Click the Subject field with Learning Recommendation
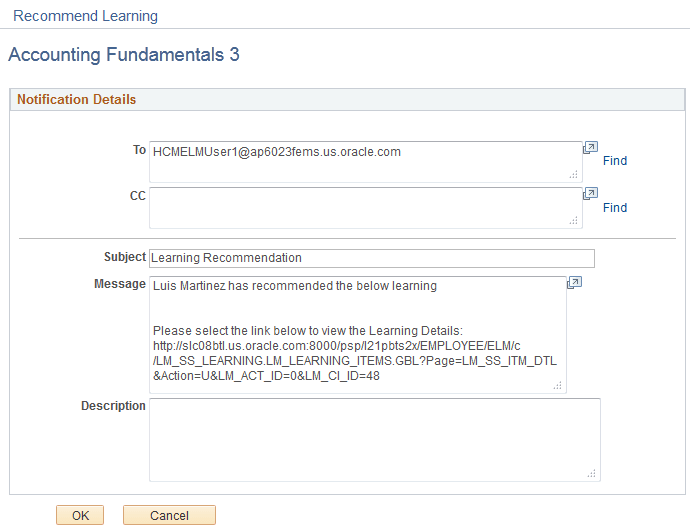Viewport: 690px width, 529px height. [371, 258]
